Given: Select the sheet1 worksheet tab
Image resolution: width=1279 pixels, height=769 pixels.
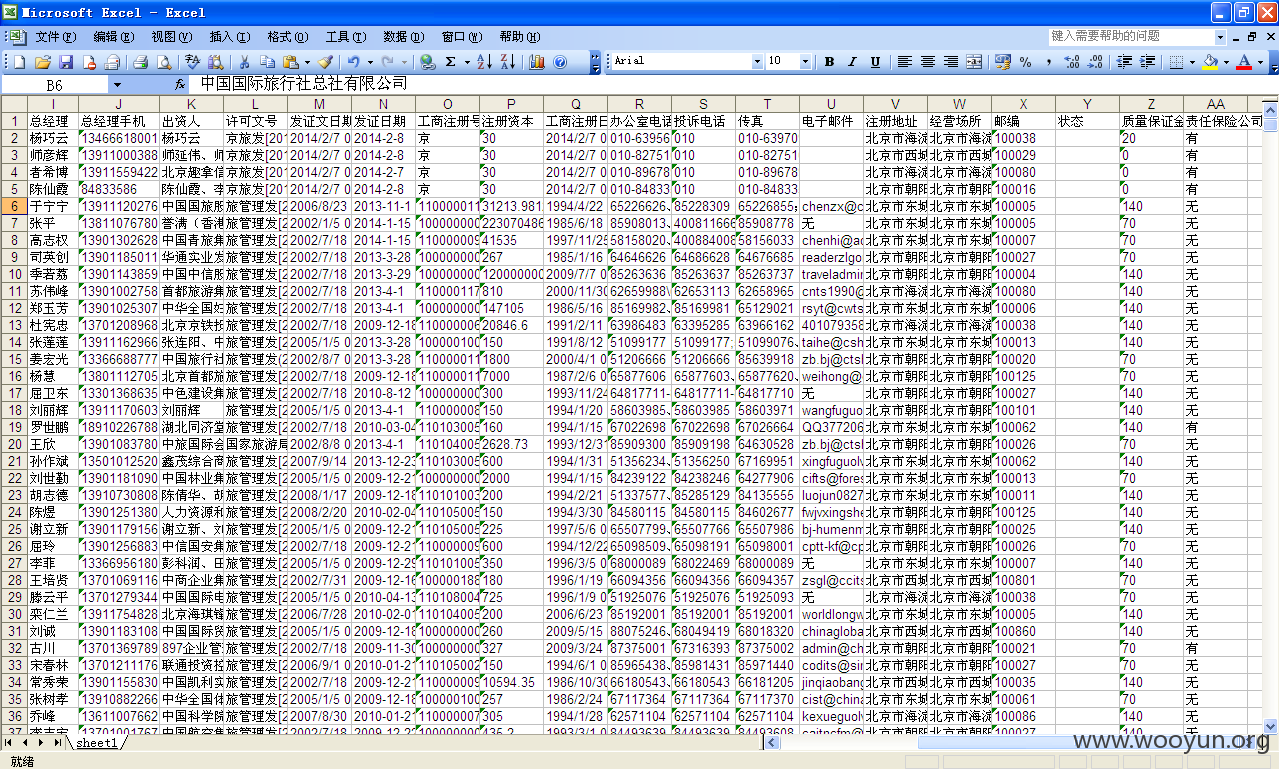Looking at the screenshot, I should [97, 743].
